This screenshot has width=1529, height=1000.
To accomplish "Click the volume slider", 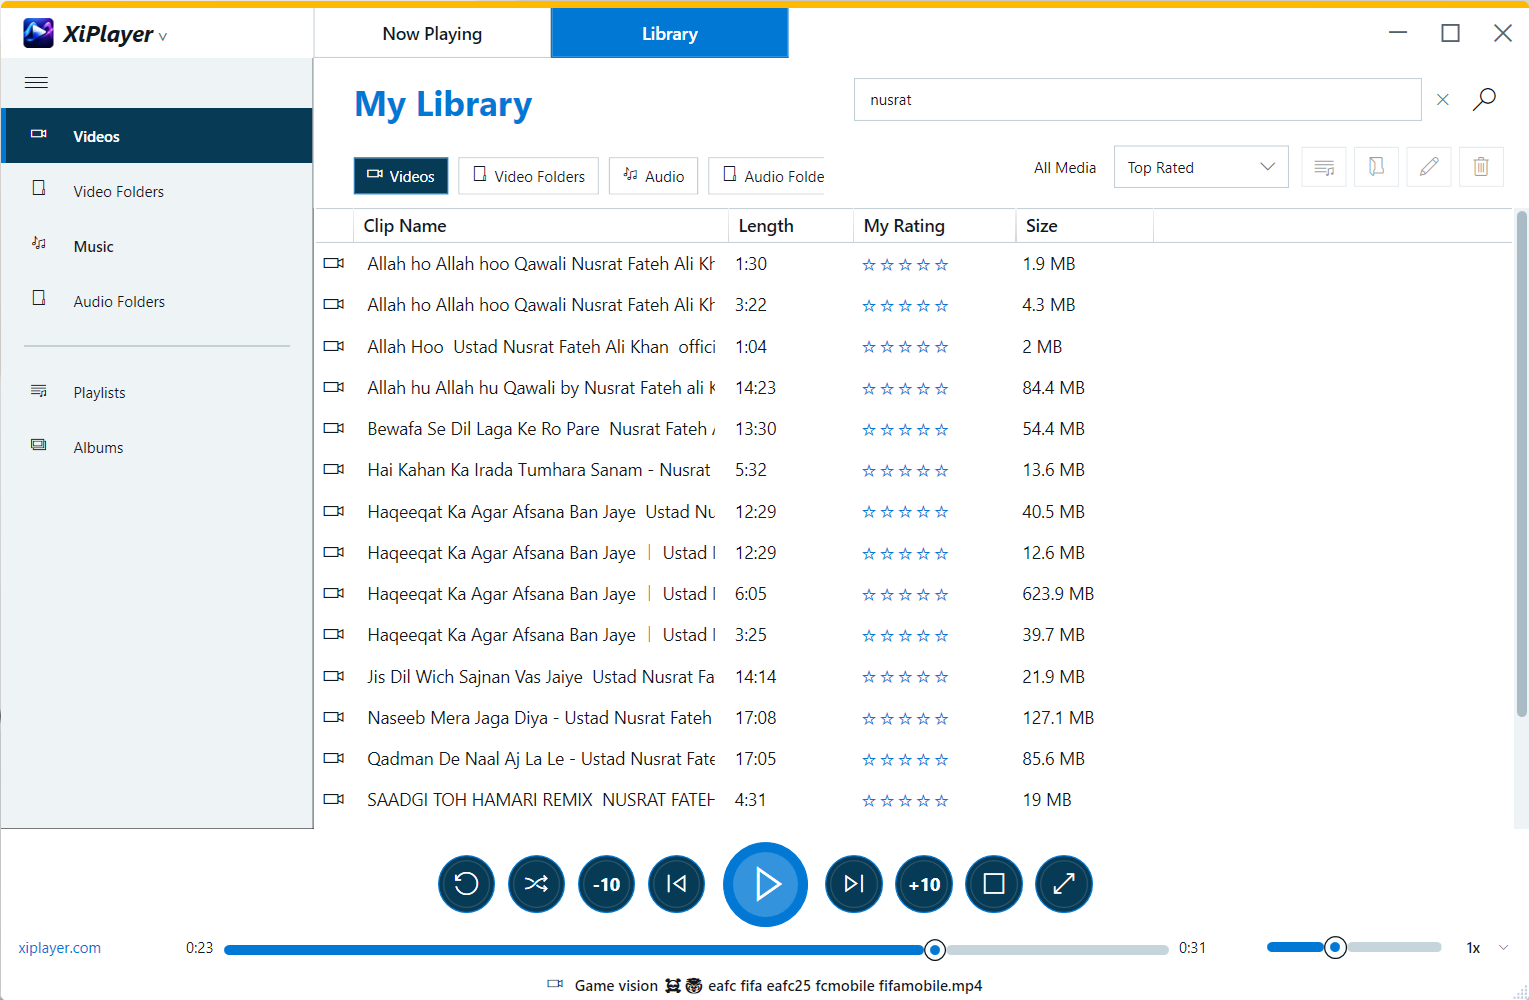I will pos(1354,947).
